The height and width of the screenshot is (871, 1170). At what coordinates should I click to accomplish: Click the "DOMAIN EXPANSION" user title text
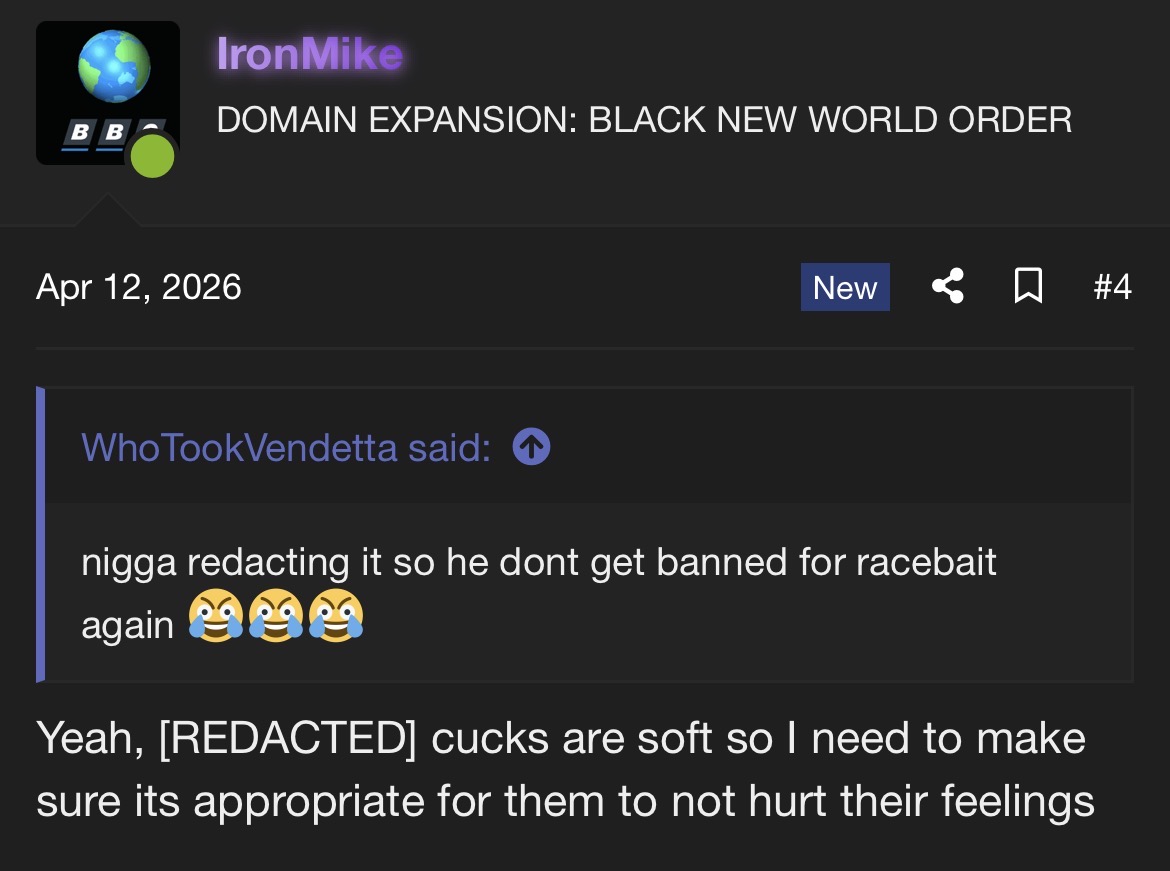tap(644, 119)
